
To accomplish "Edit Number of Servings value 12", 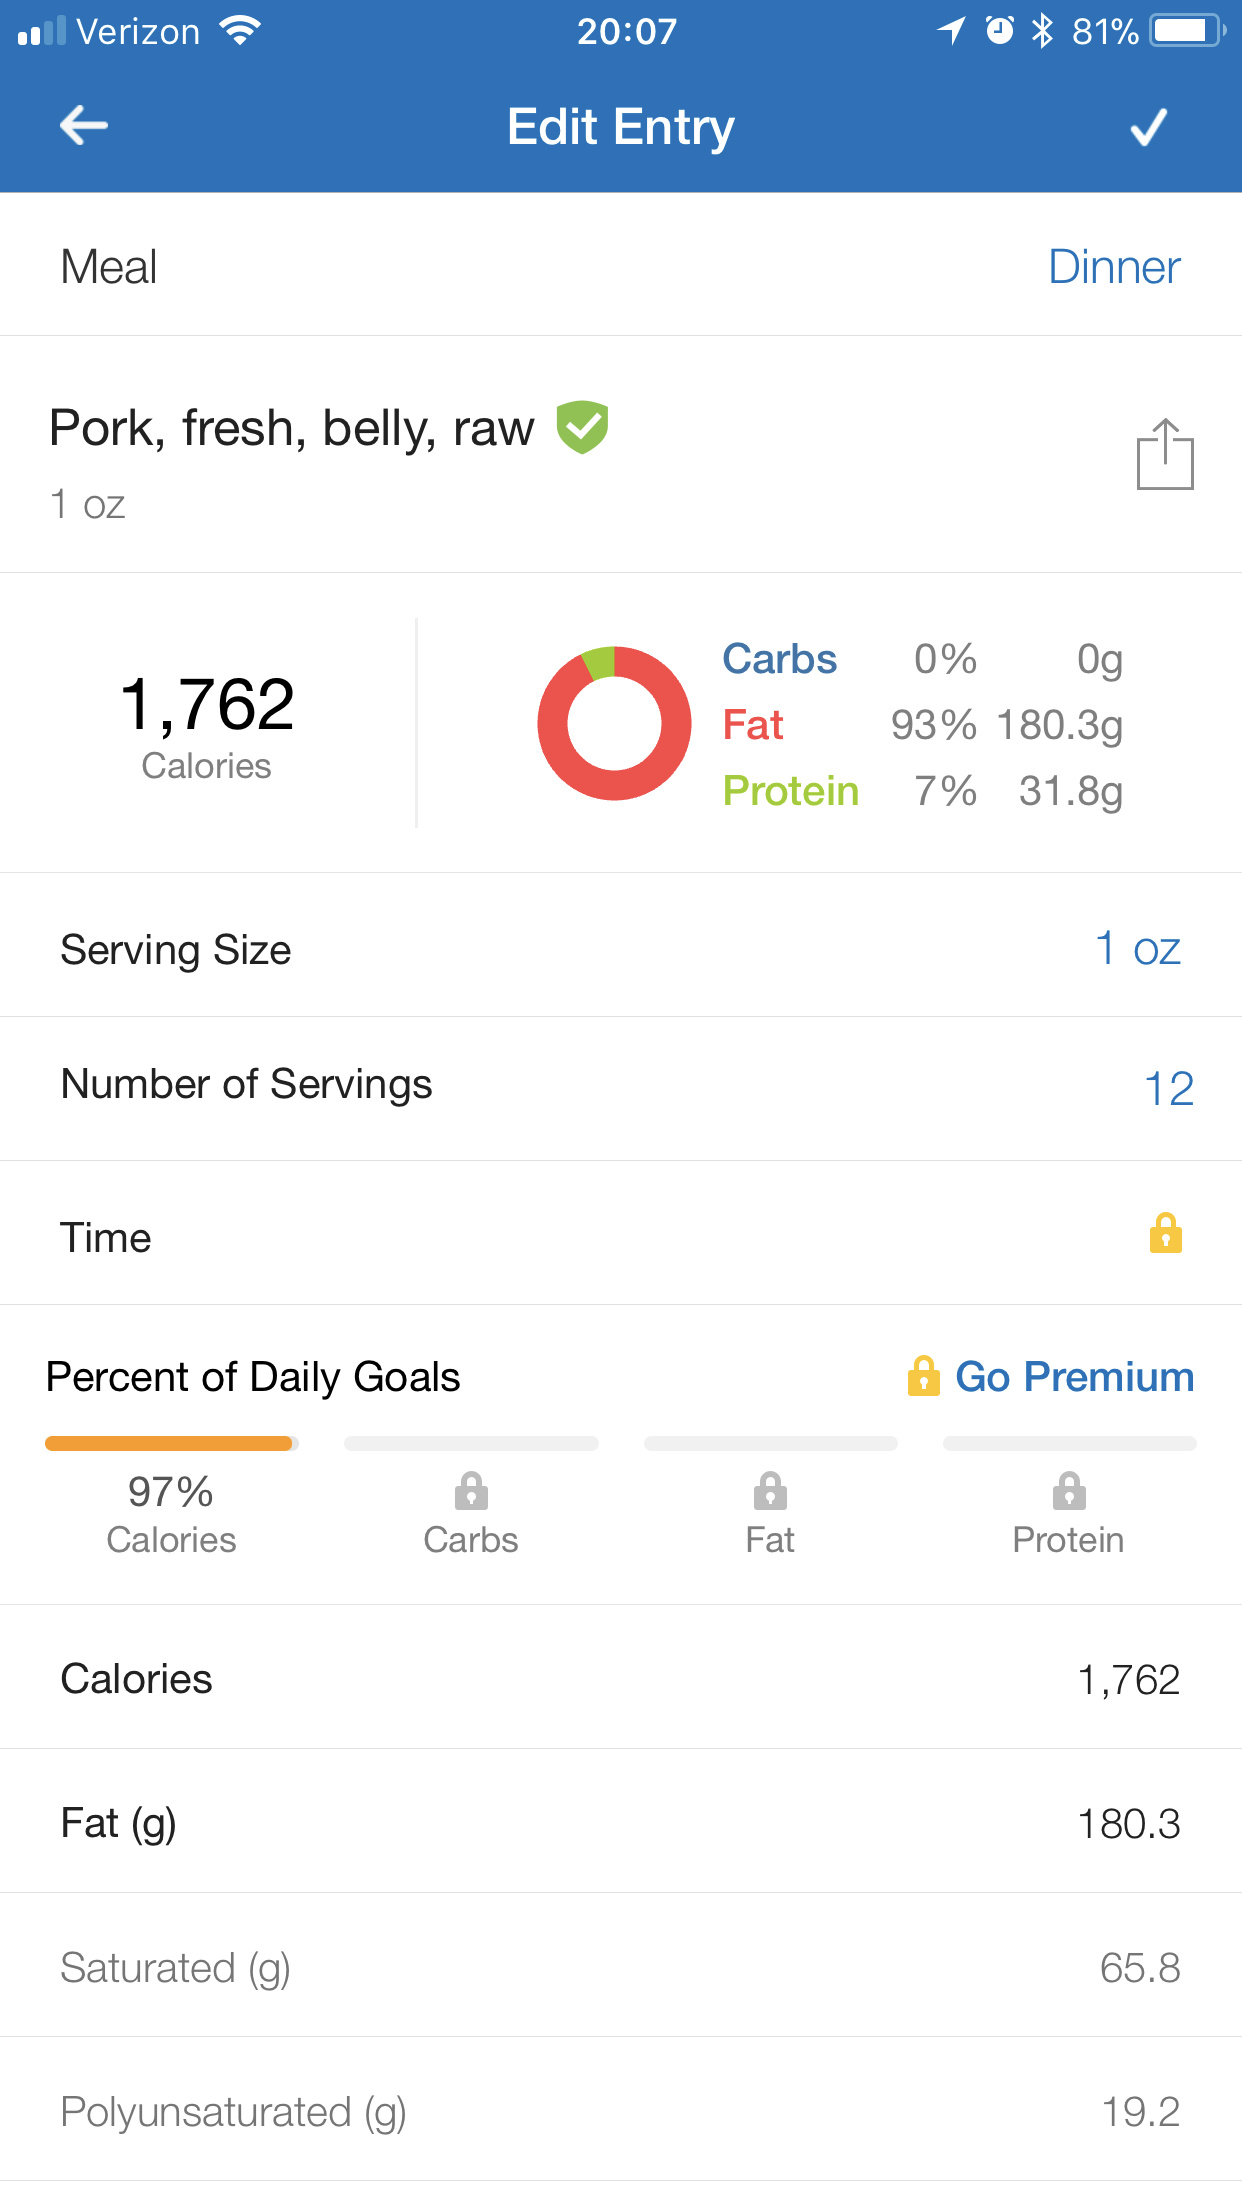I will pos(1168,1089).
